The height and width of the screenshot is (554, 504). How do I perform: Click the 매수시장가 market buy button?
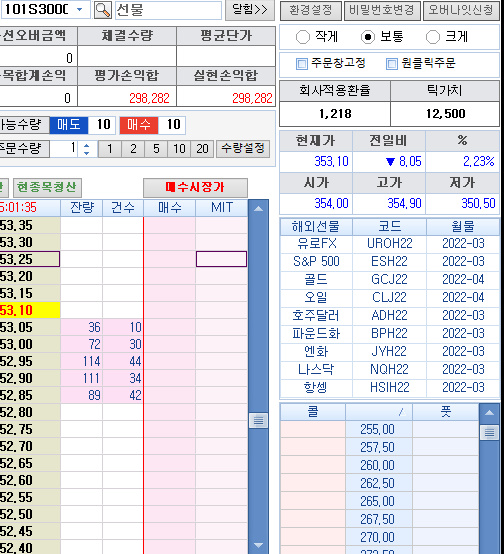point(195,187)
